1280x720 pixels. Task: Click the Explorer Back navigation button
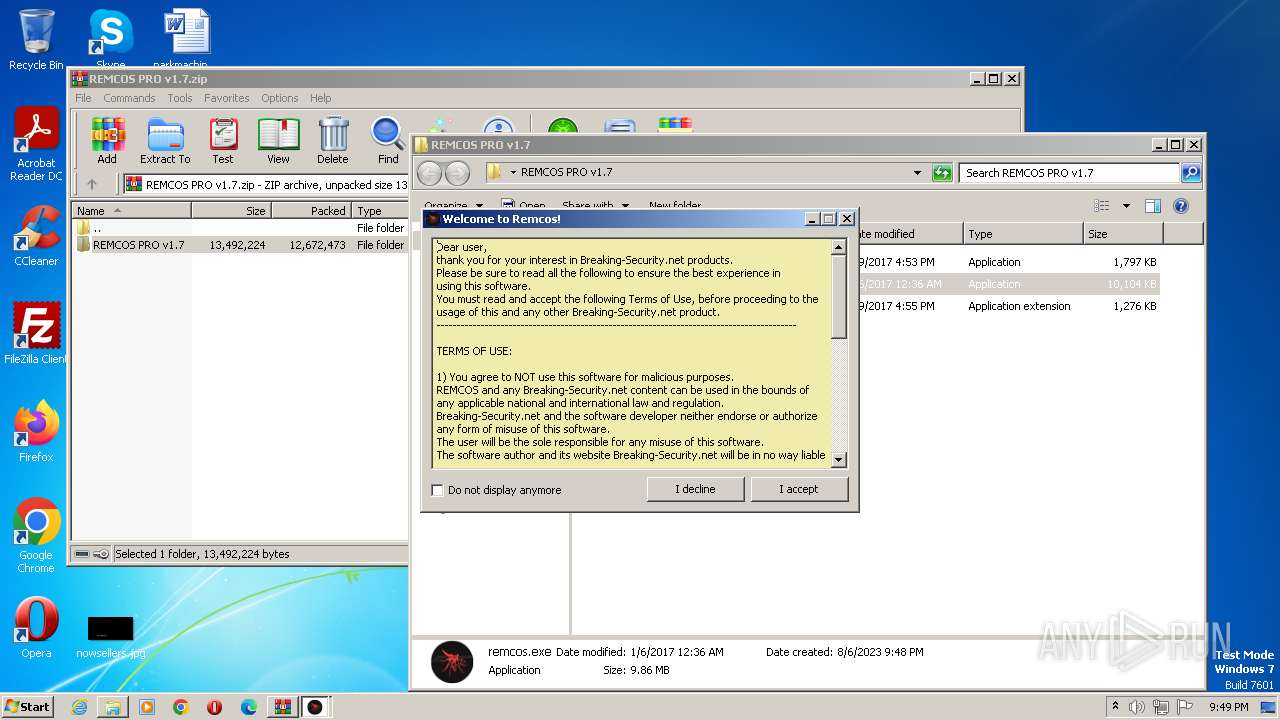(x=429, y=173)
